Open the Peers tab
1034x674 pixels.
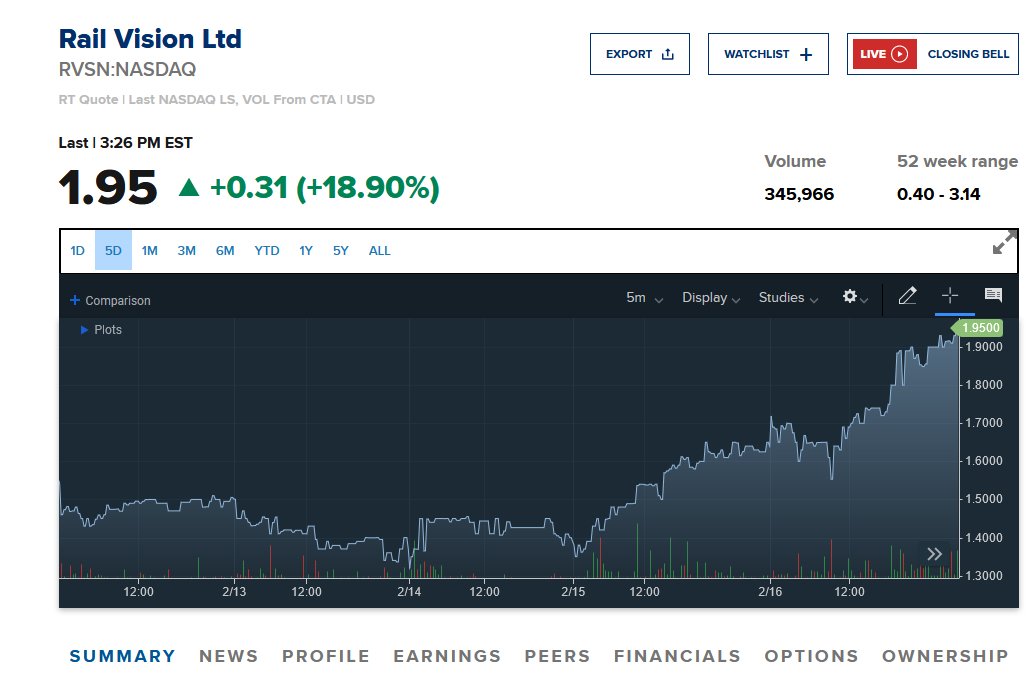coord(557,656)
